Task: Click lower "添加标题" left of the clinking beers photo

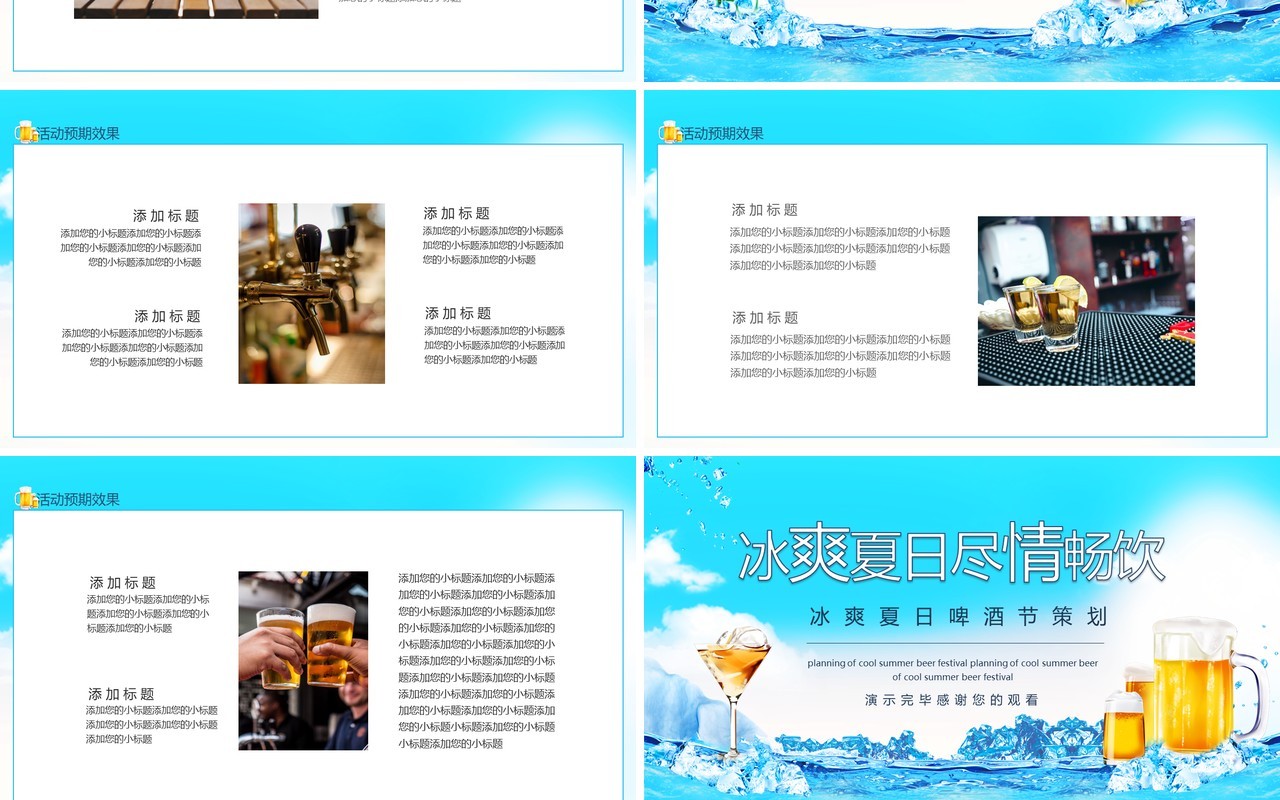Action: coord(121,694)
